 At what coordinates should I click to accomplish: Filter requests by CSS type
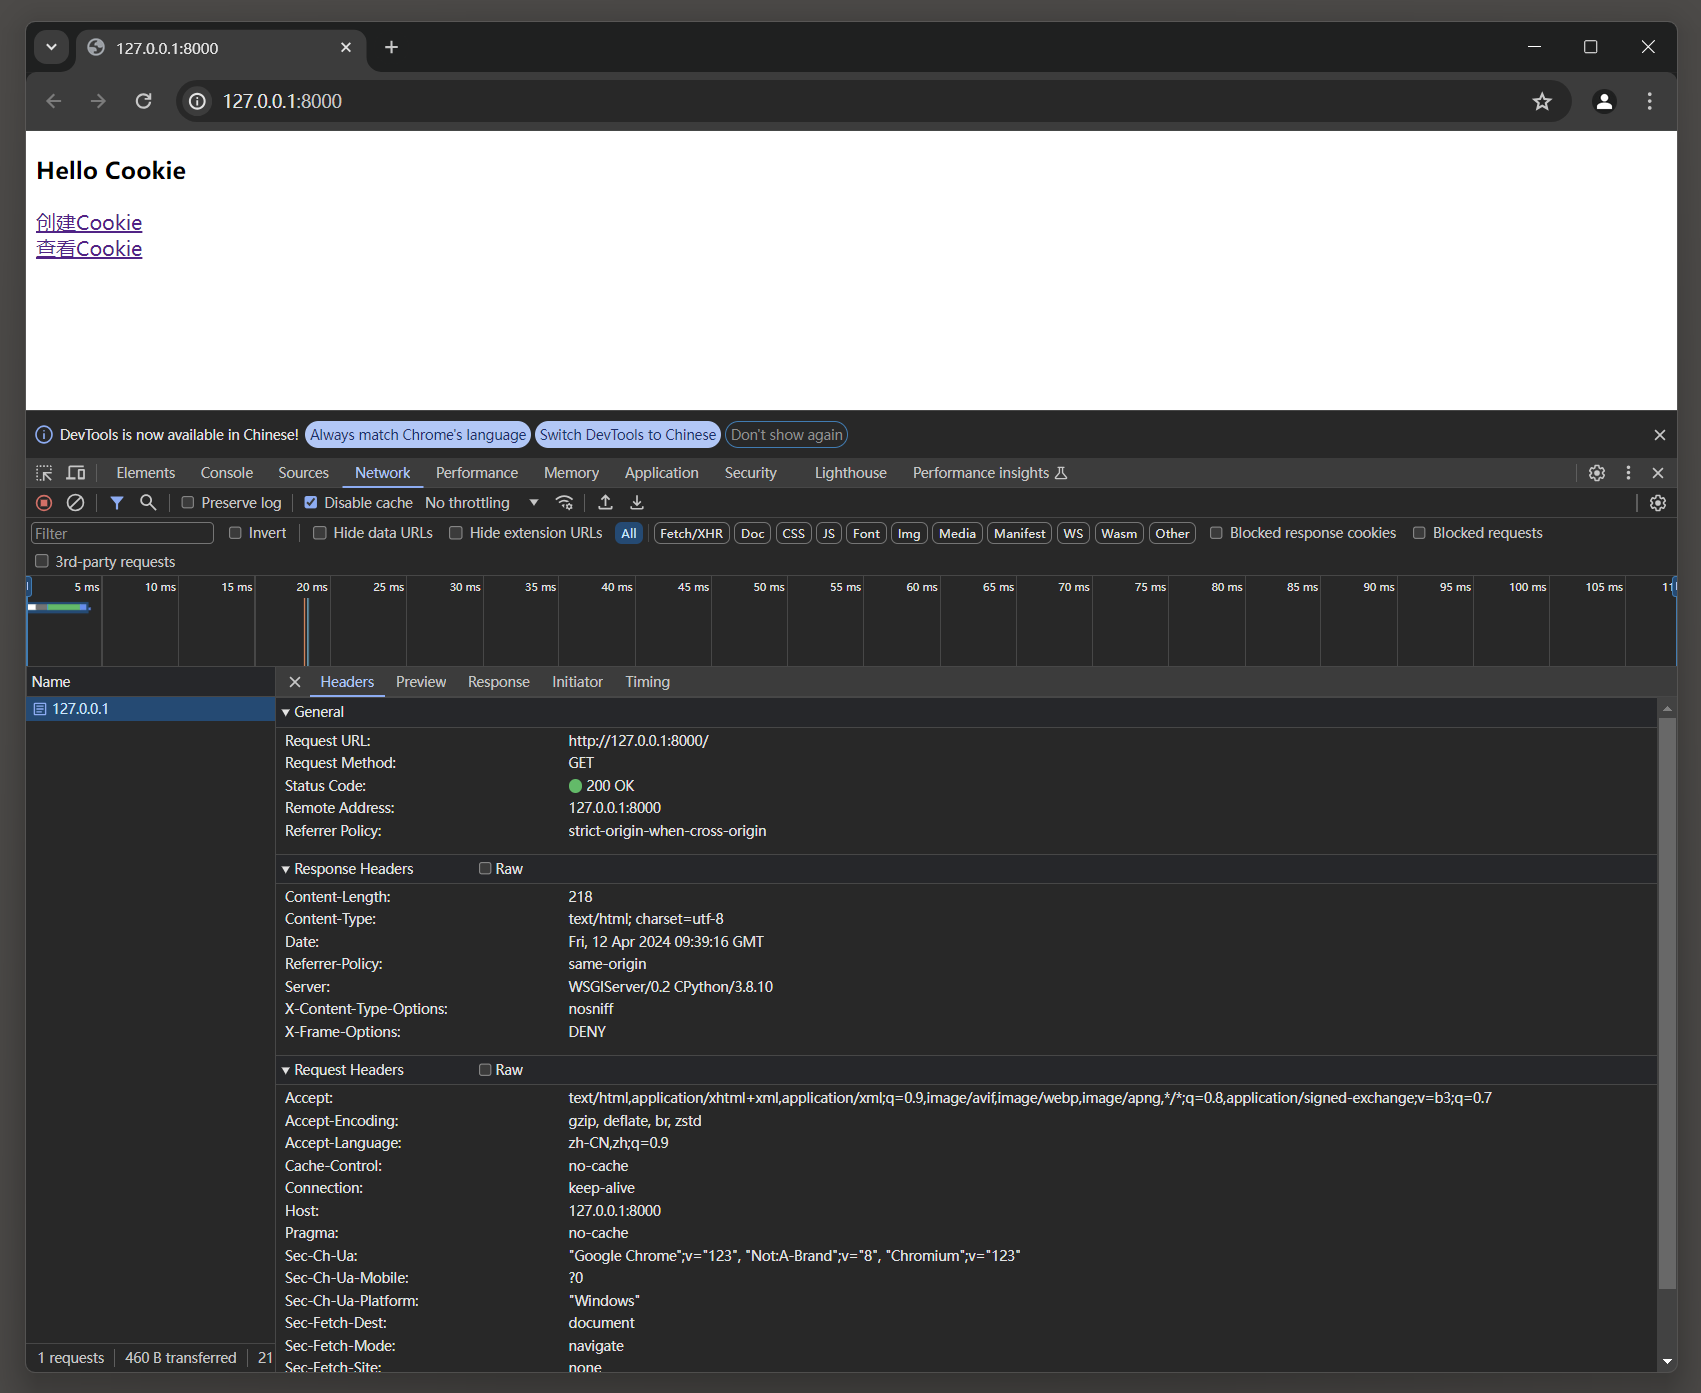tap(794, 533)
